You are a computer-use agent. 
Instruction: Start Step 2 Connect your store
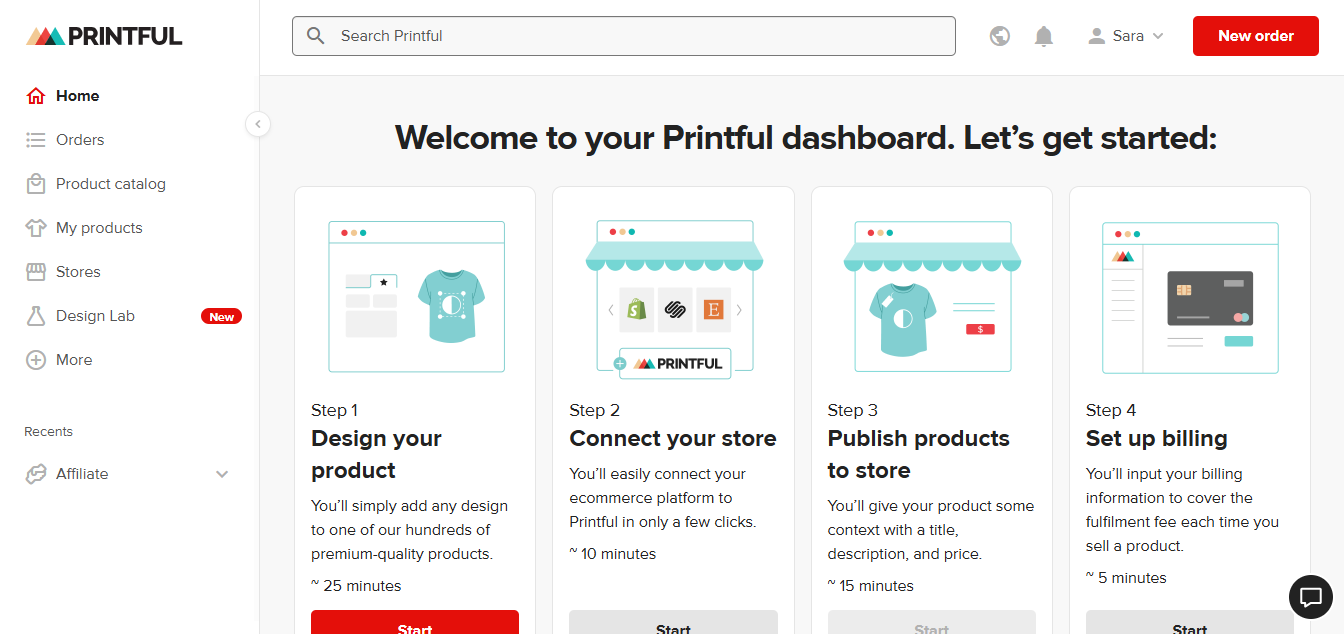[x=673, y=622]
